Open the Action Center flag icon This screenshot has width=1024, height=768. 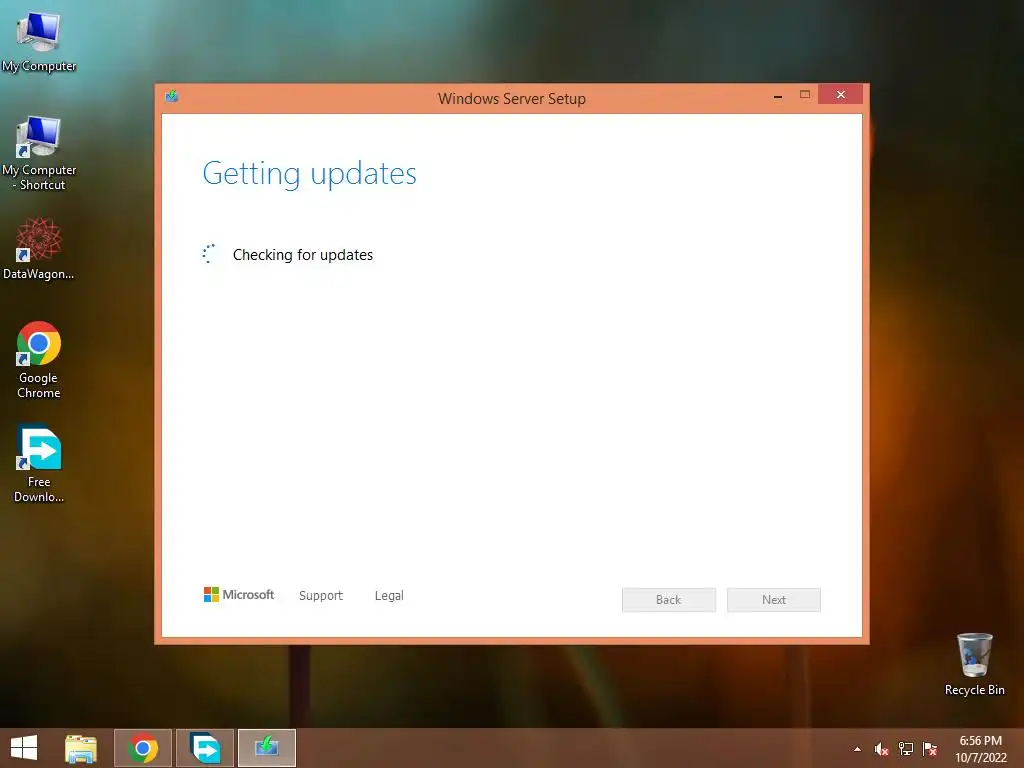[930, 749]
